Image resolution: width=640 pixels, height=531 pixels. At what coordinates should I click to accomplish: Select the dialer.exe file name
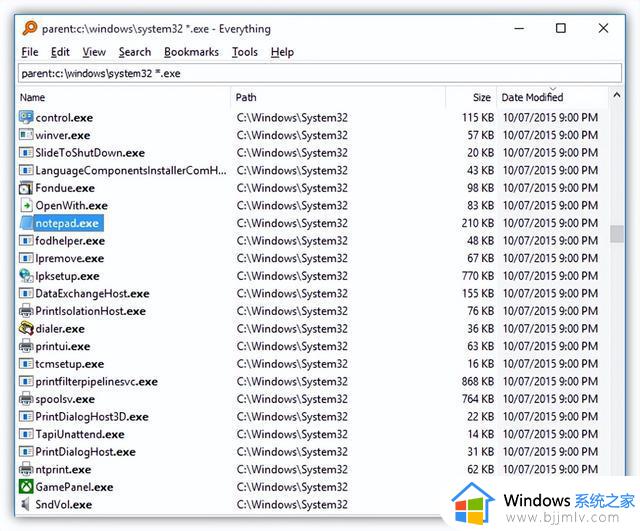60,329
